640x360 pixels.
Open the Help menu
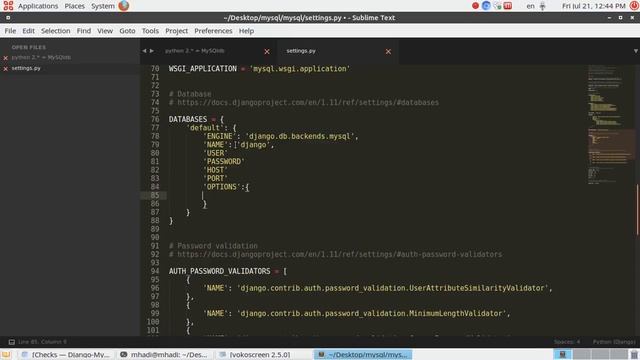tap(246, 31)
